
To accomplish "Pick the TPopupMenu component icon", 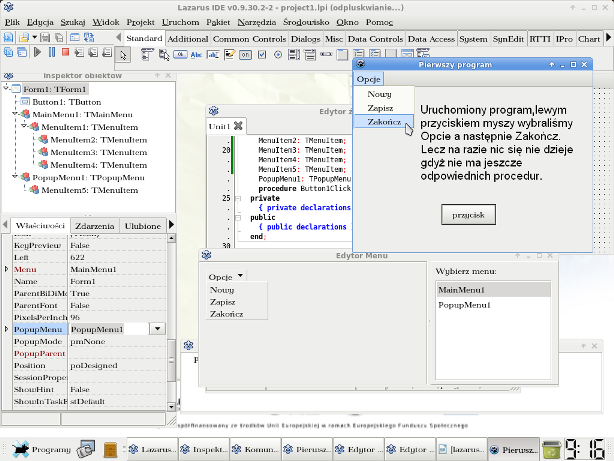I will click(x=164, y=55).
